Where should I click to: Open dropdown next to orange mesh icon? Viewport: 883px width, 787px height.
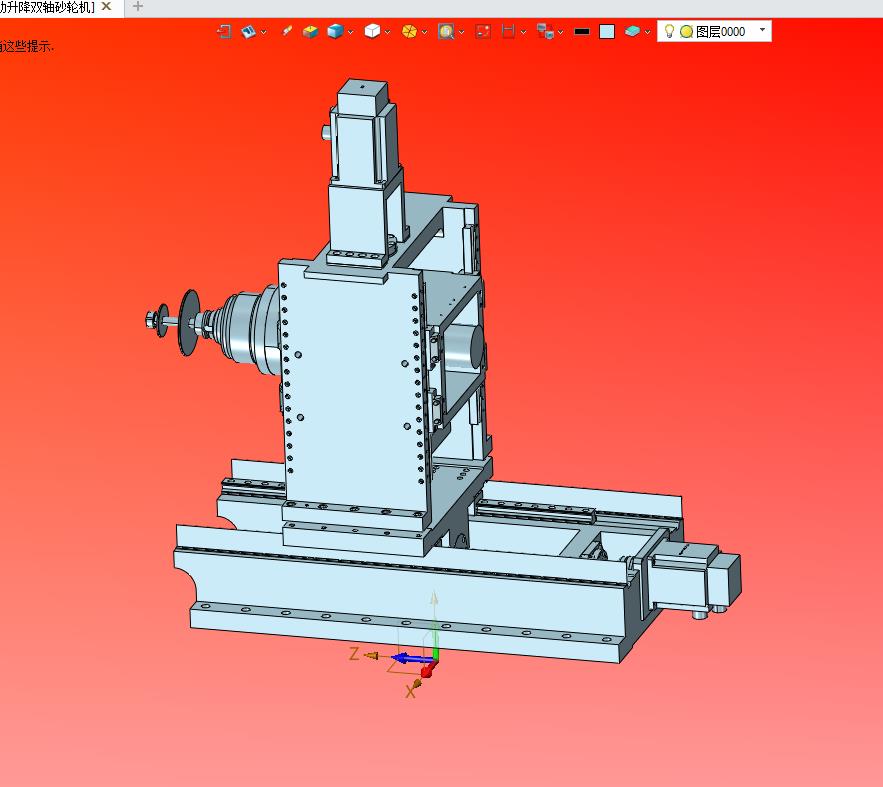(424, 32)
